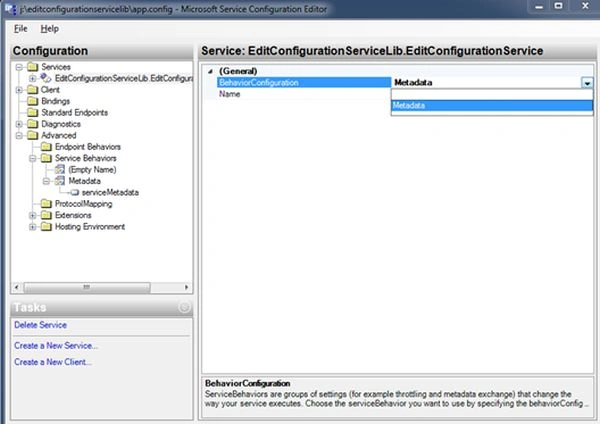Collapse the Tasks panel with round button

click(x=184, y=307)
